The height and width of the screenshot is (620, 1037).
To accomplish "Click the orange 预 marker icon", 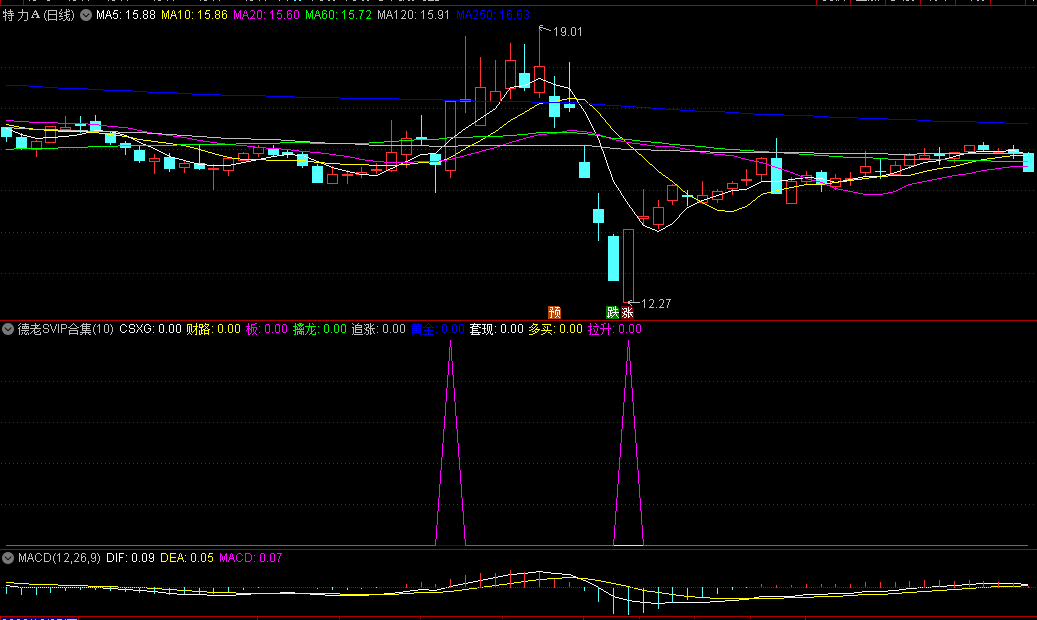I will [x=554, y=312].
